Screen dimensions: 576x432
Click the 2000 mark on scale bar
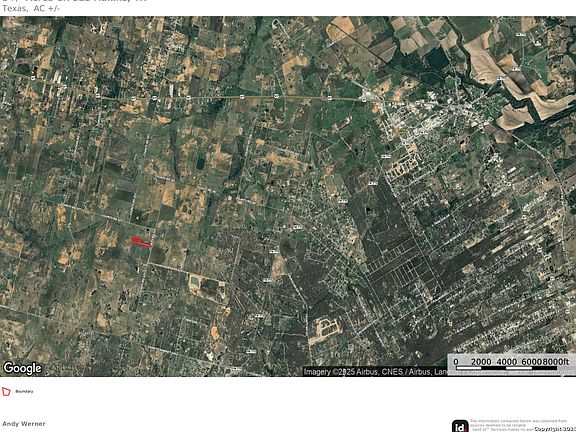481,362
